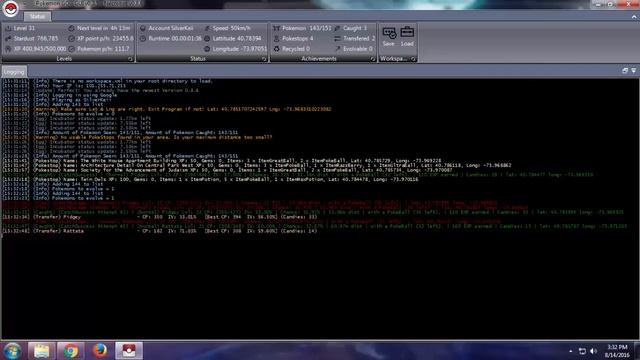Image resolution: width=640 pixels, height=360 pixels.
Task: Click the Transfered arrows icon
Action: (x=337, y=38)
